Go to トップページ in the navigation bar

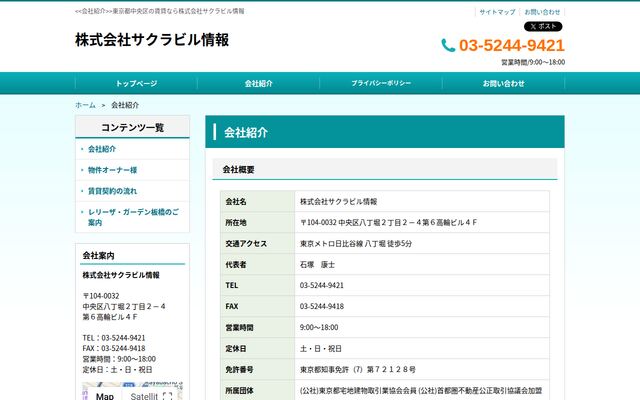pos(136,83)
